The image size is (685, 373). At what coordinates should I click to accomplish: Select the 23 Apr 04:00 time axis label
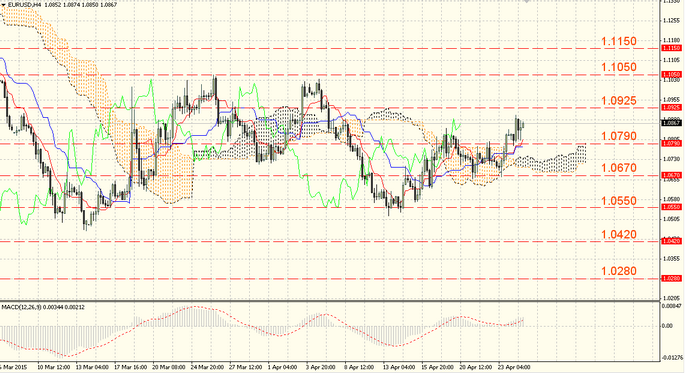click(514, 367)
